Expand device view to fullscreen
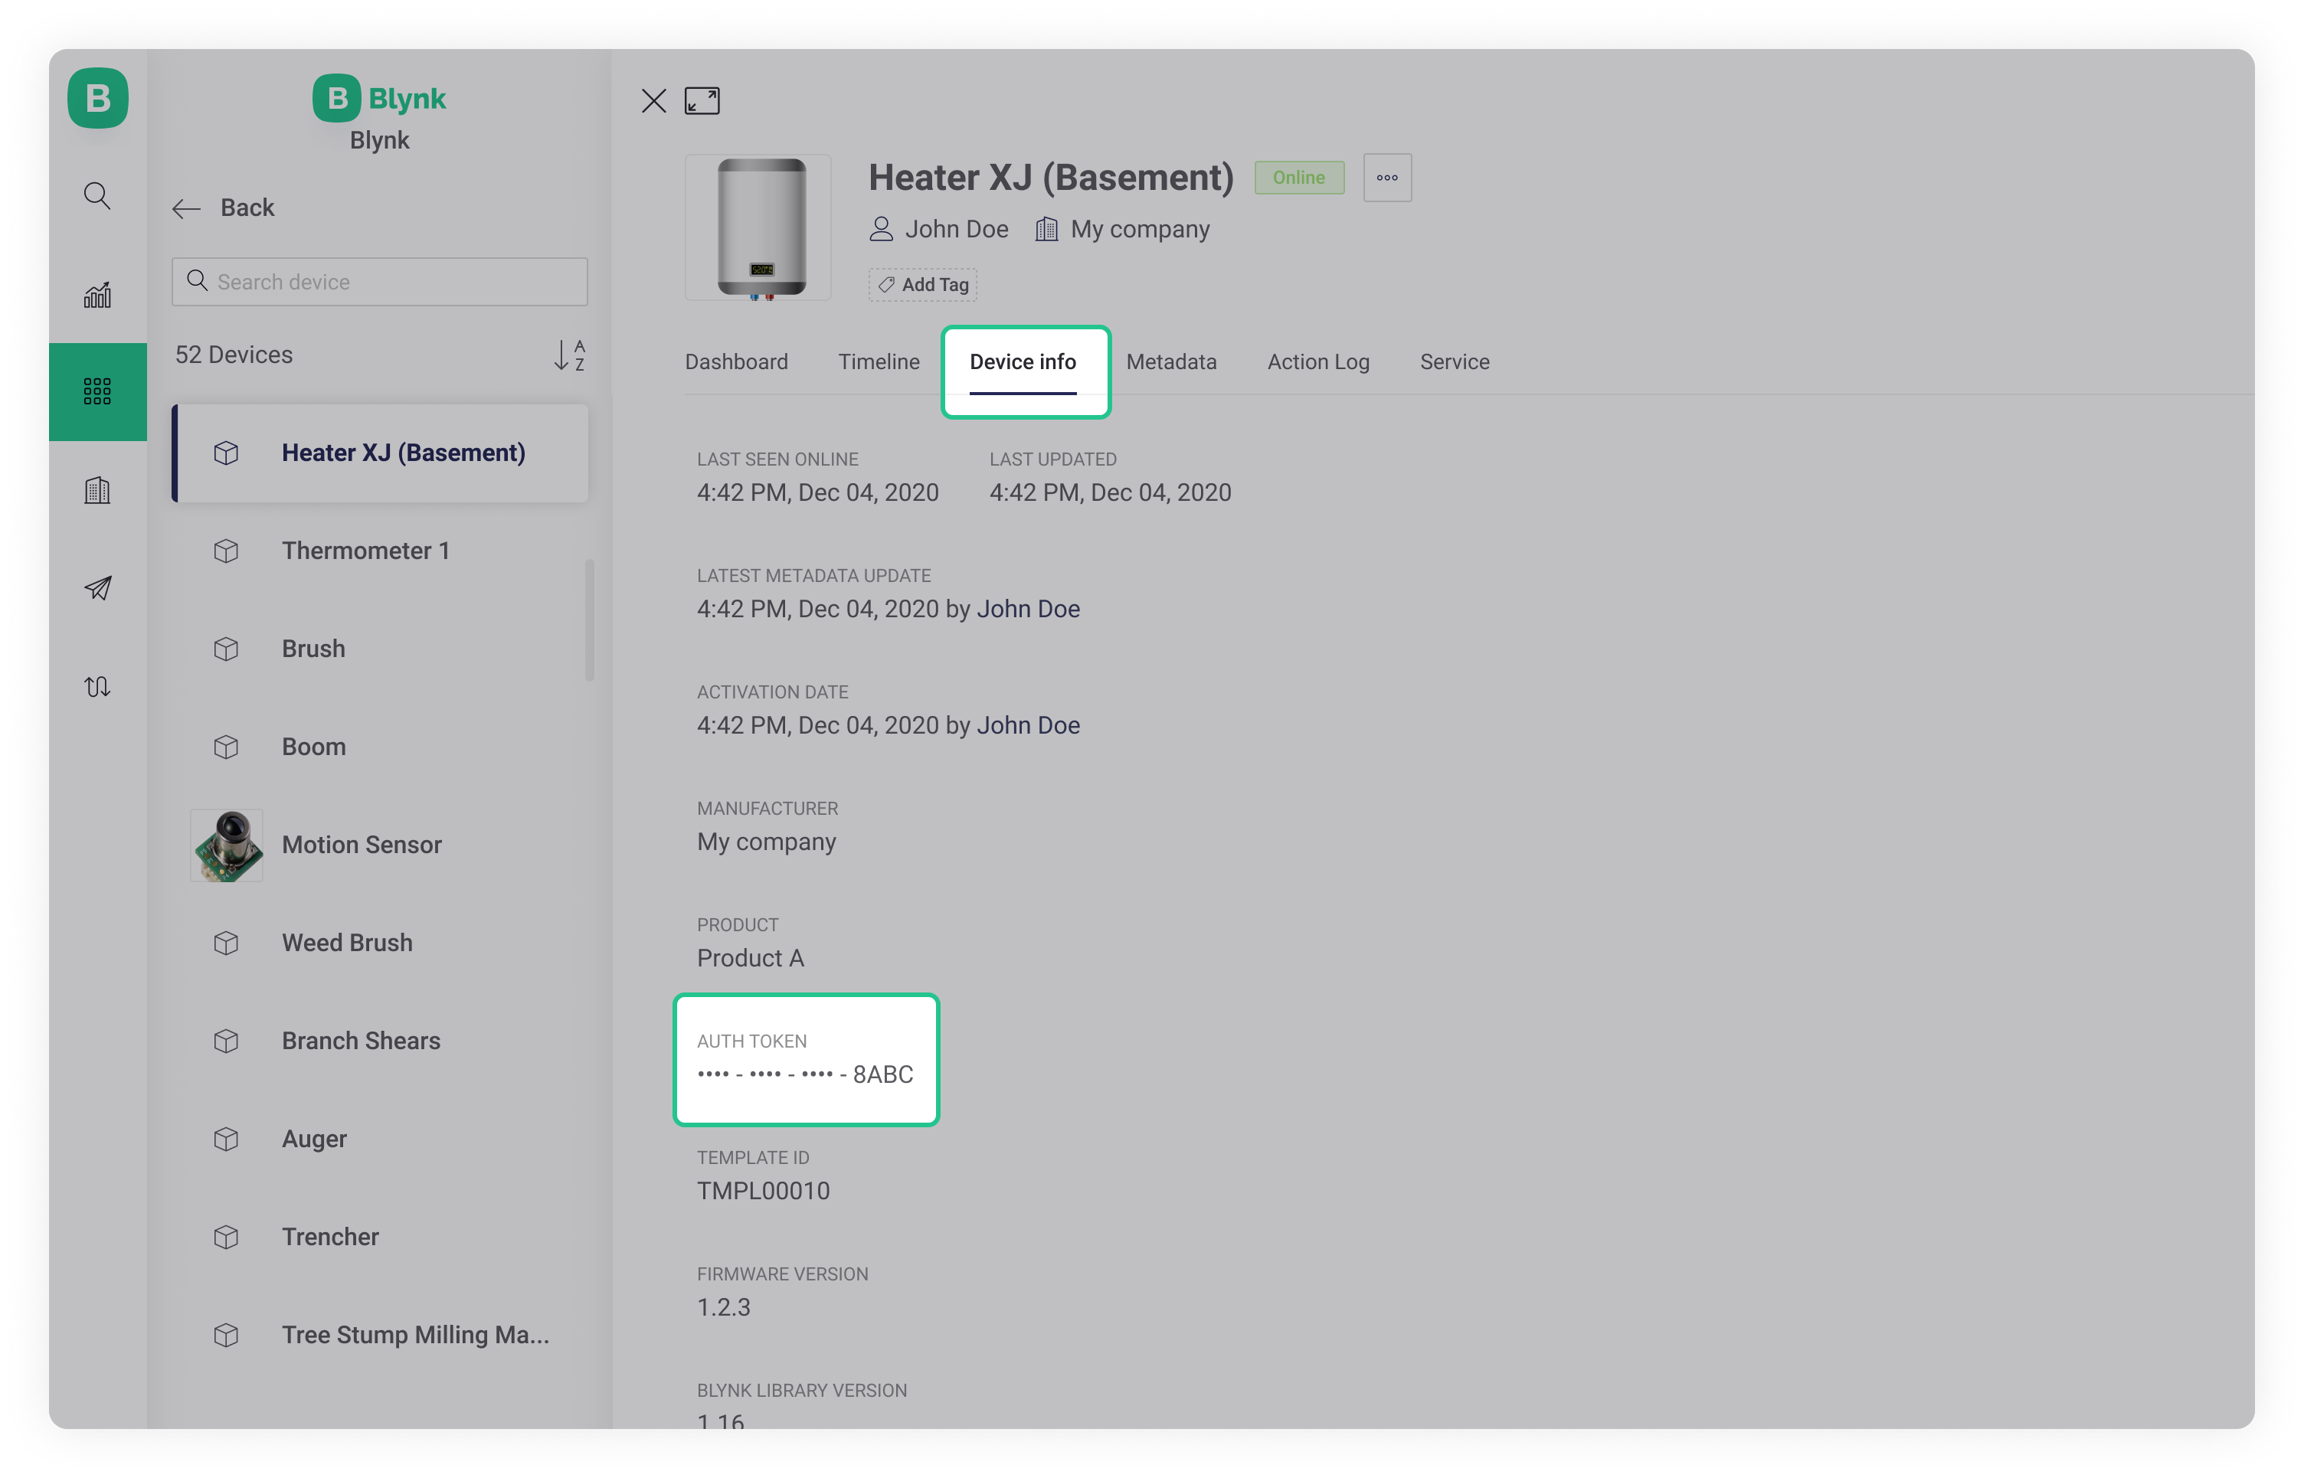 702,101
